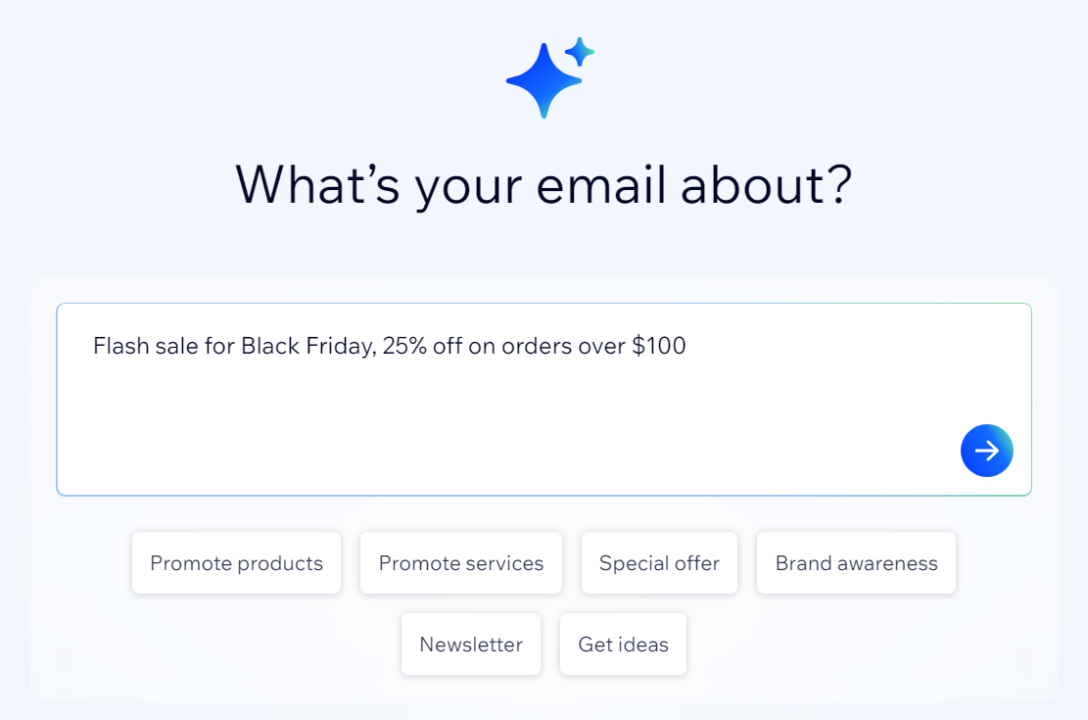Image resolution: width=1088 pixels, height=720 pixels.
Task: Pick the Special offer suggestion chip
Action: tap(659, 563)
